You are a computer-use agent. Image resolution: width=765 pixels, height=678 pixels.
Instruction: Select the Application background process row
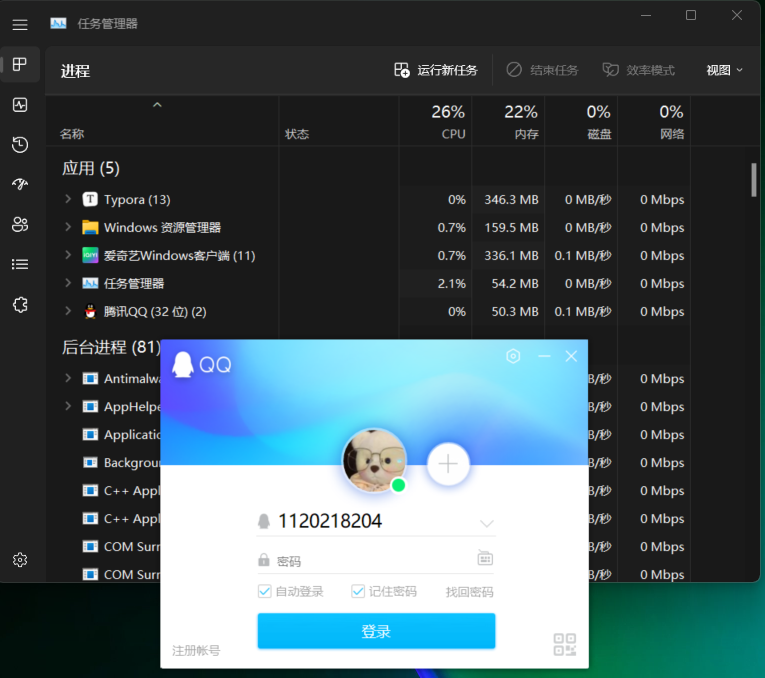122,435
